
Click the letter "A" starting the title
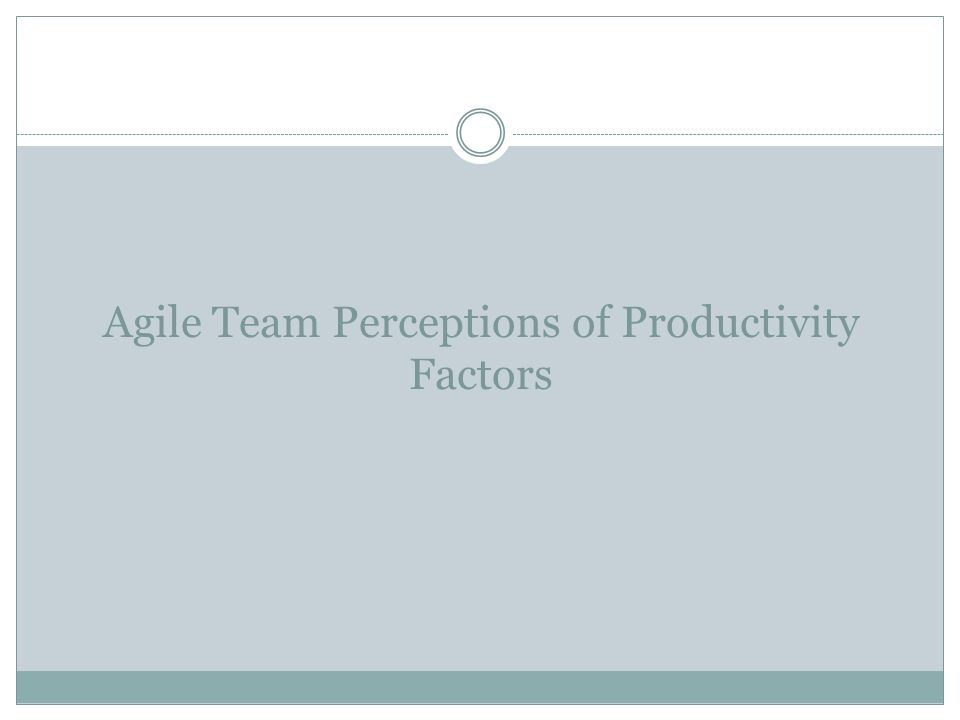pos(118,321)
